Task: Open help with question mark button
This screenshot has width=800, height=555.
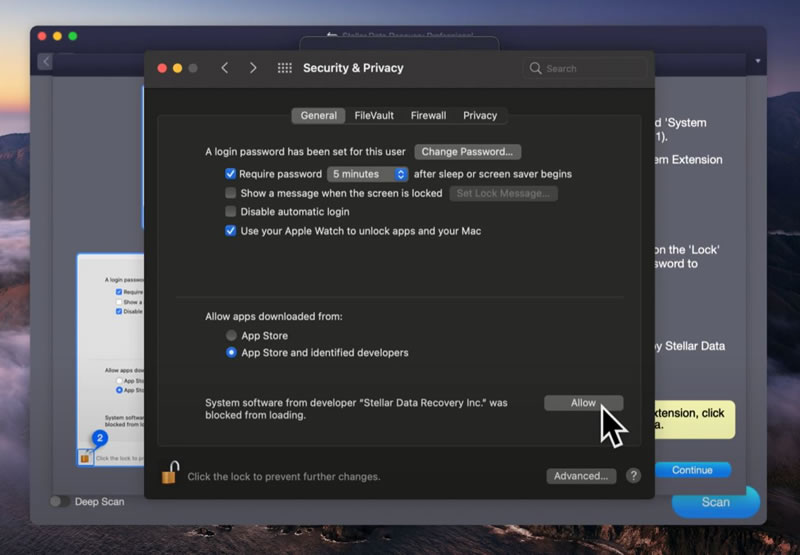Action: tap(633, 476)
